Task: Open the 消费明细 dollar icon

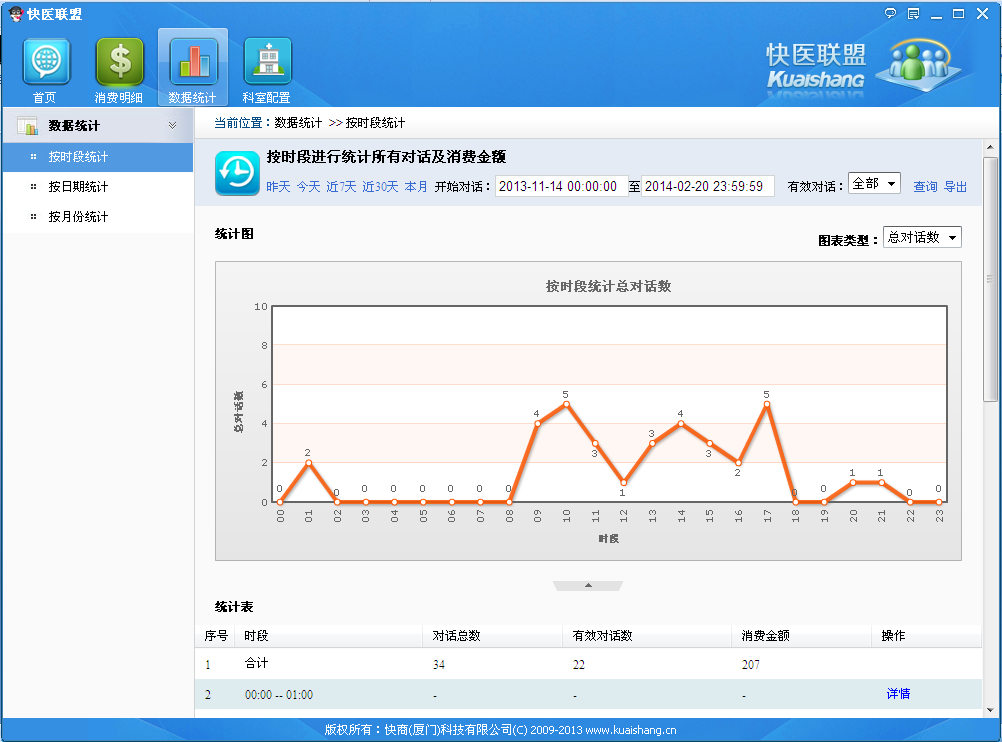Action: pyautogui.click(x=119, y=63)
